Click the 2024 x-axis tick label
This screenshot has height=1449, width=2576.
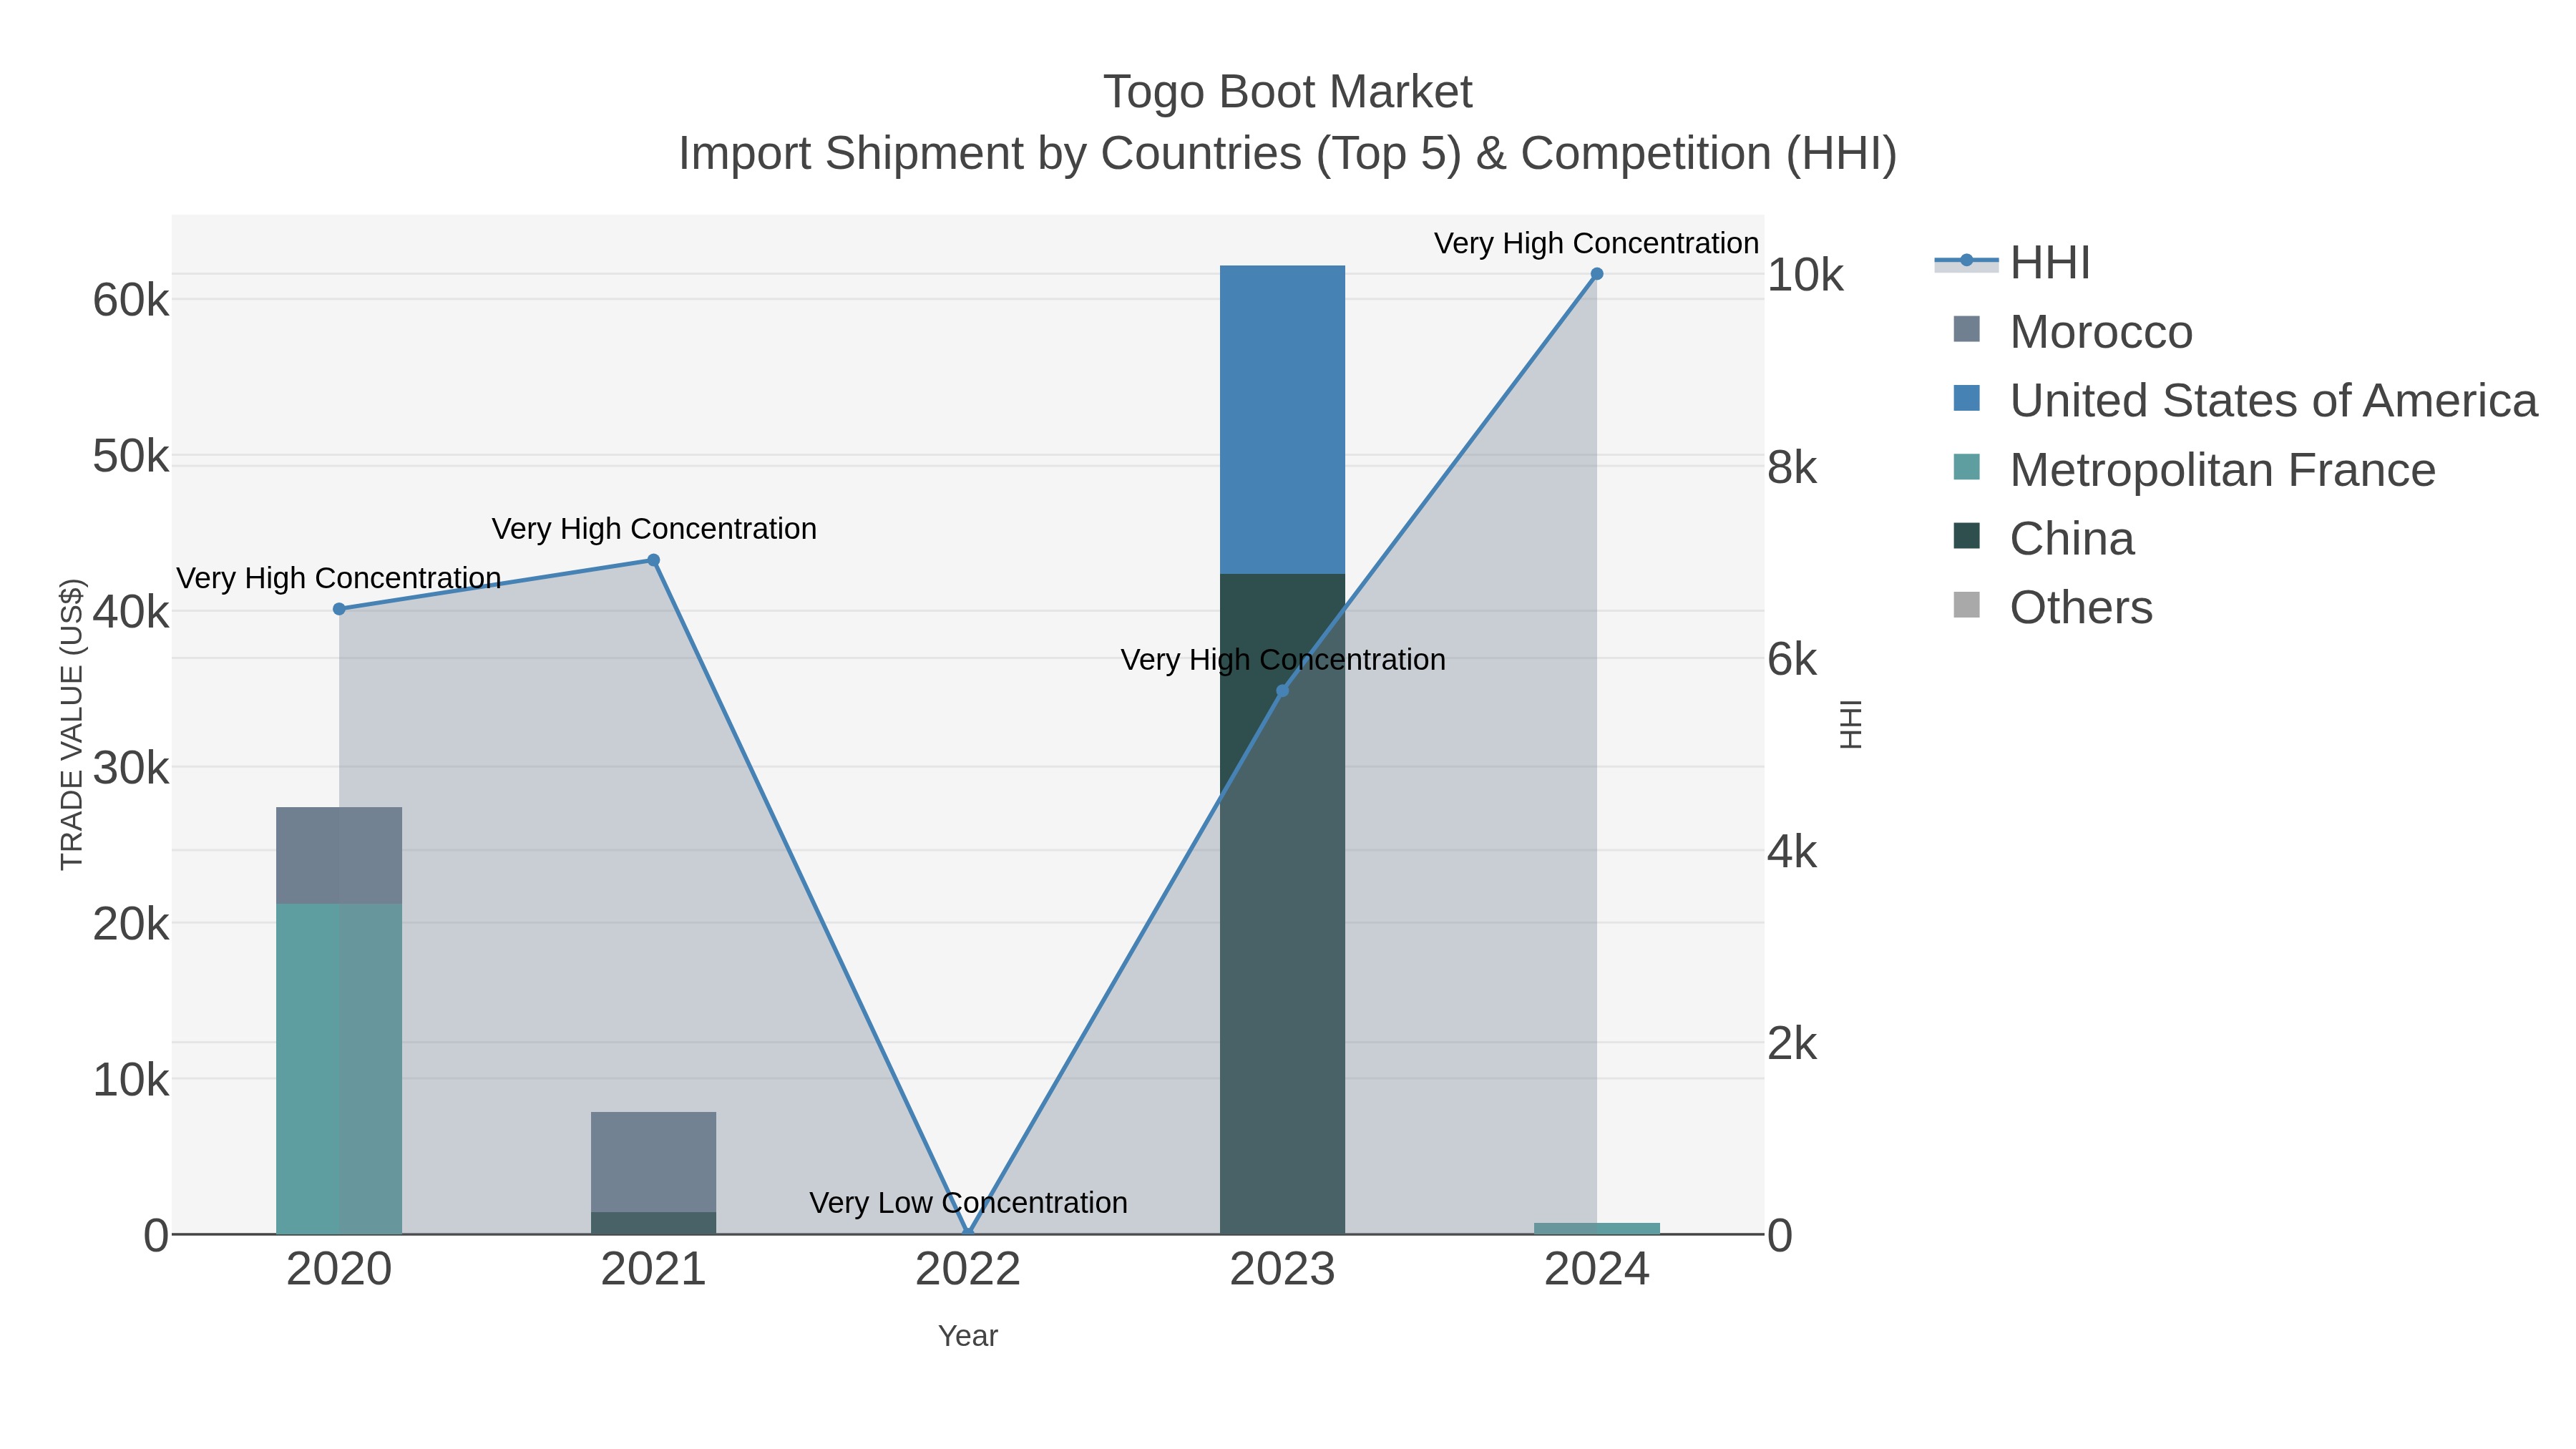coord(1597,1270)
